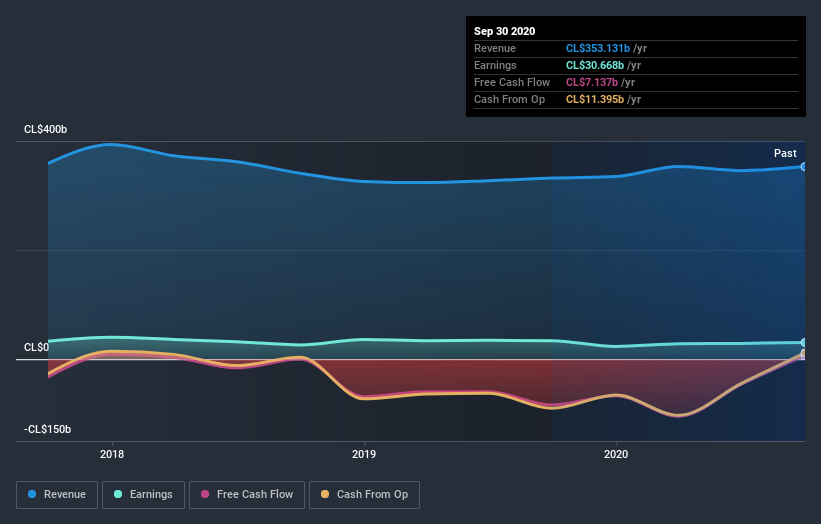Select the CL$7.137b free cash flow value
The height and width of the screenshot is (524, 821).
(x=592, y=82)
